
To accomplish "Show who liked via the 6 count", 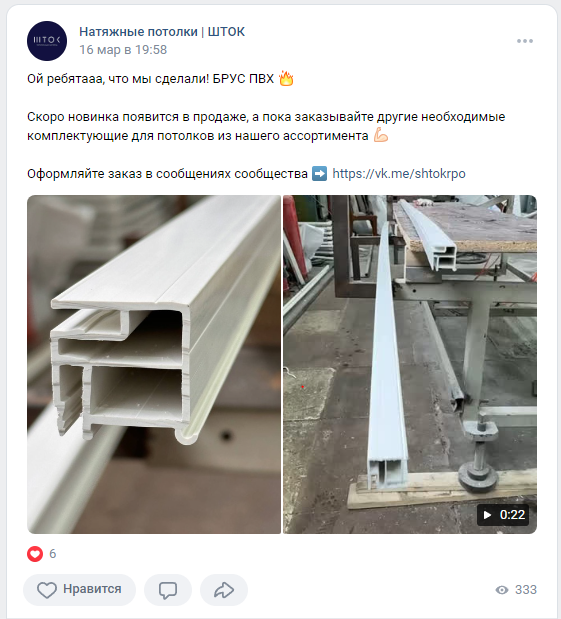I will (x=53, y=554).
